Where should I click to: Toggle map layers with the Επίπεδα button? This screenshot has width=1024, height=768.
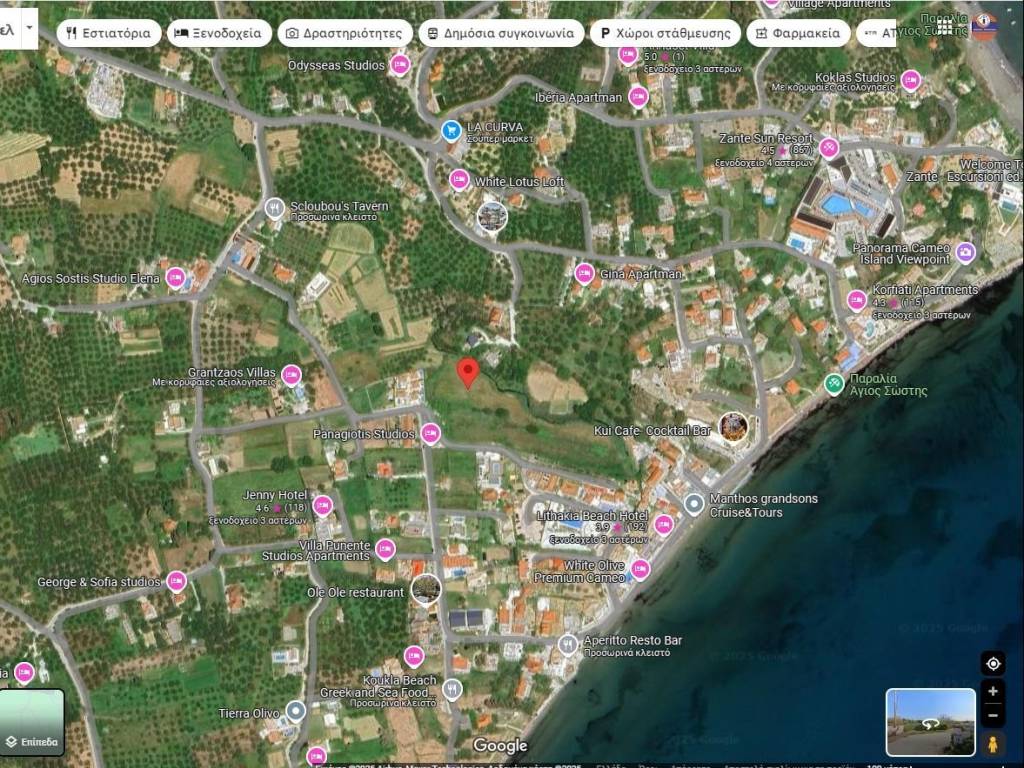pos(32,722)
